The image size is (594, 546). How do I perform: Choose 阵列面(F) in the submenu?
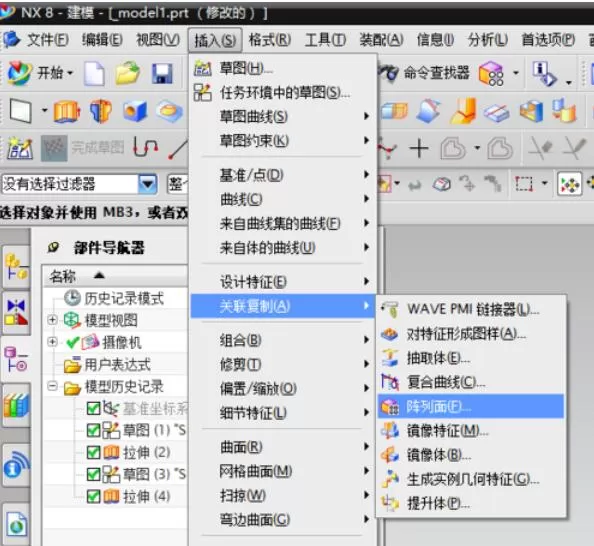[471, 406]
